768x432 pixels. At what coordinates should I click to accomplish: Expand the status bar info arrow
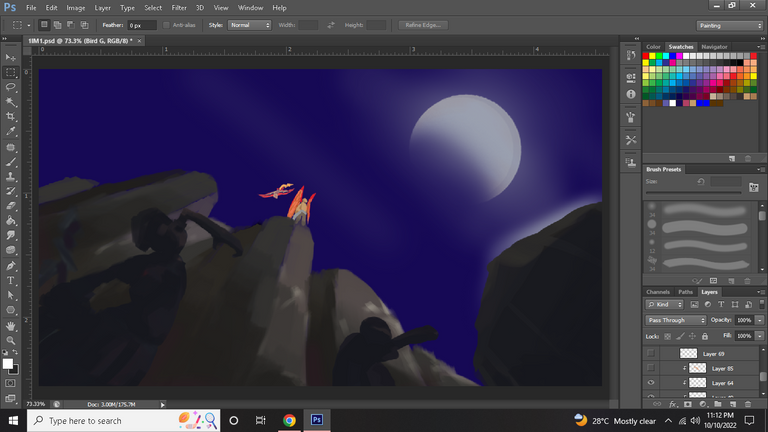point(163,404)
